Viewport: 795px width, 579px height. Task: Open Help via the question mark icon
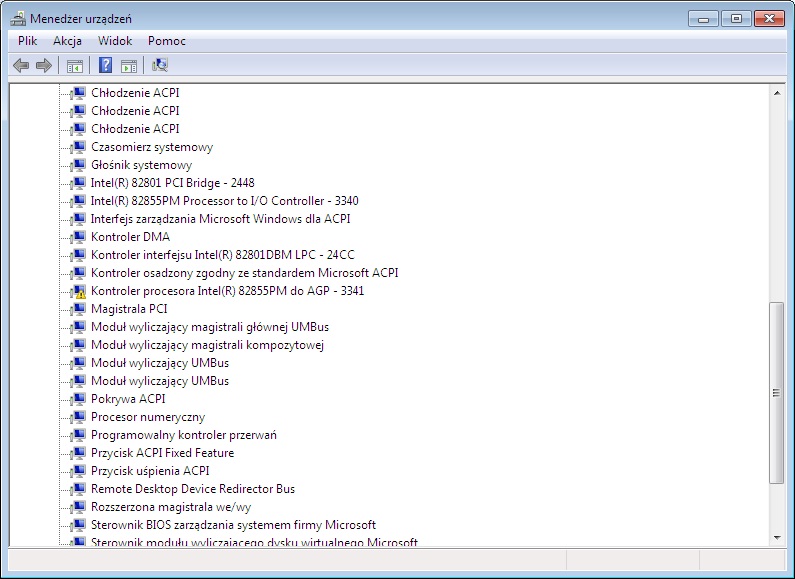tap(105, 65)
